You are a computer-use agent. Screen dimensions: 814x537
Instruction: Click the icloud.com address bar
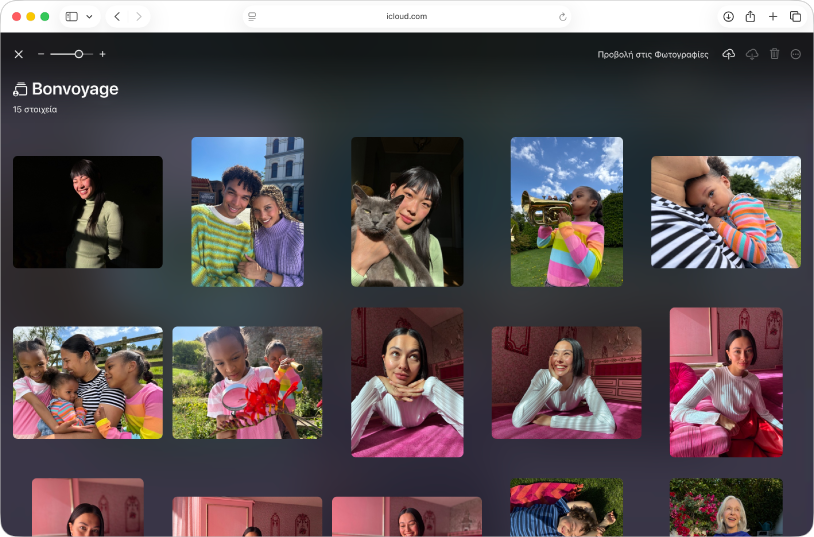point(406,17)
